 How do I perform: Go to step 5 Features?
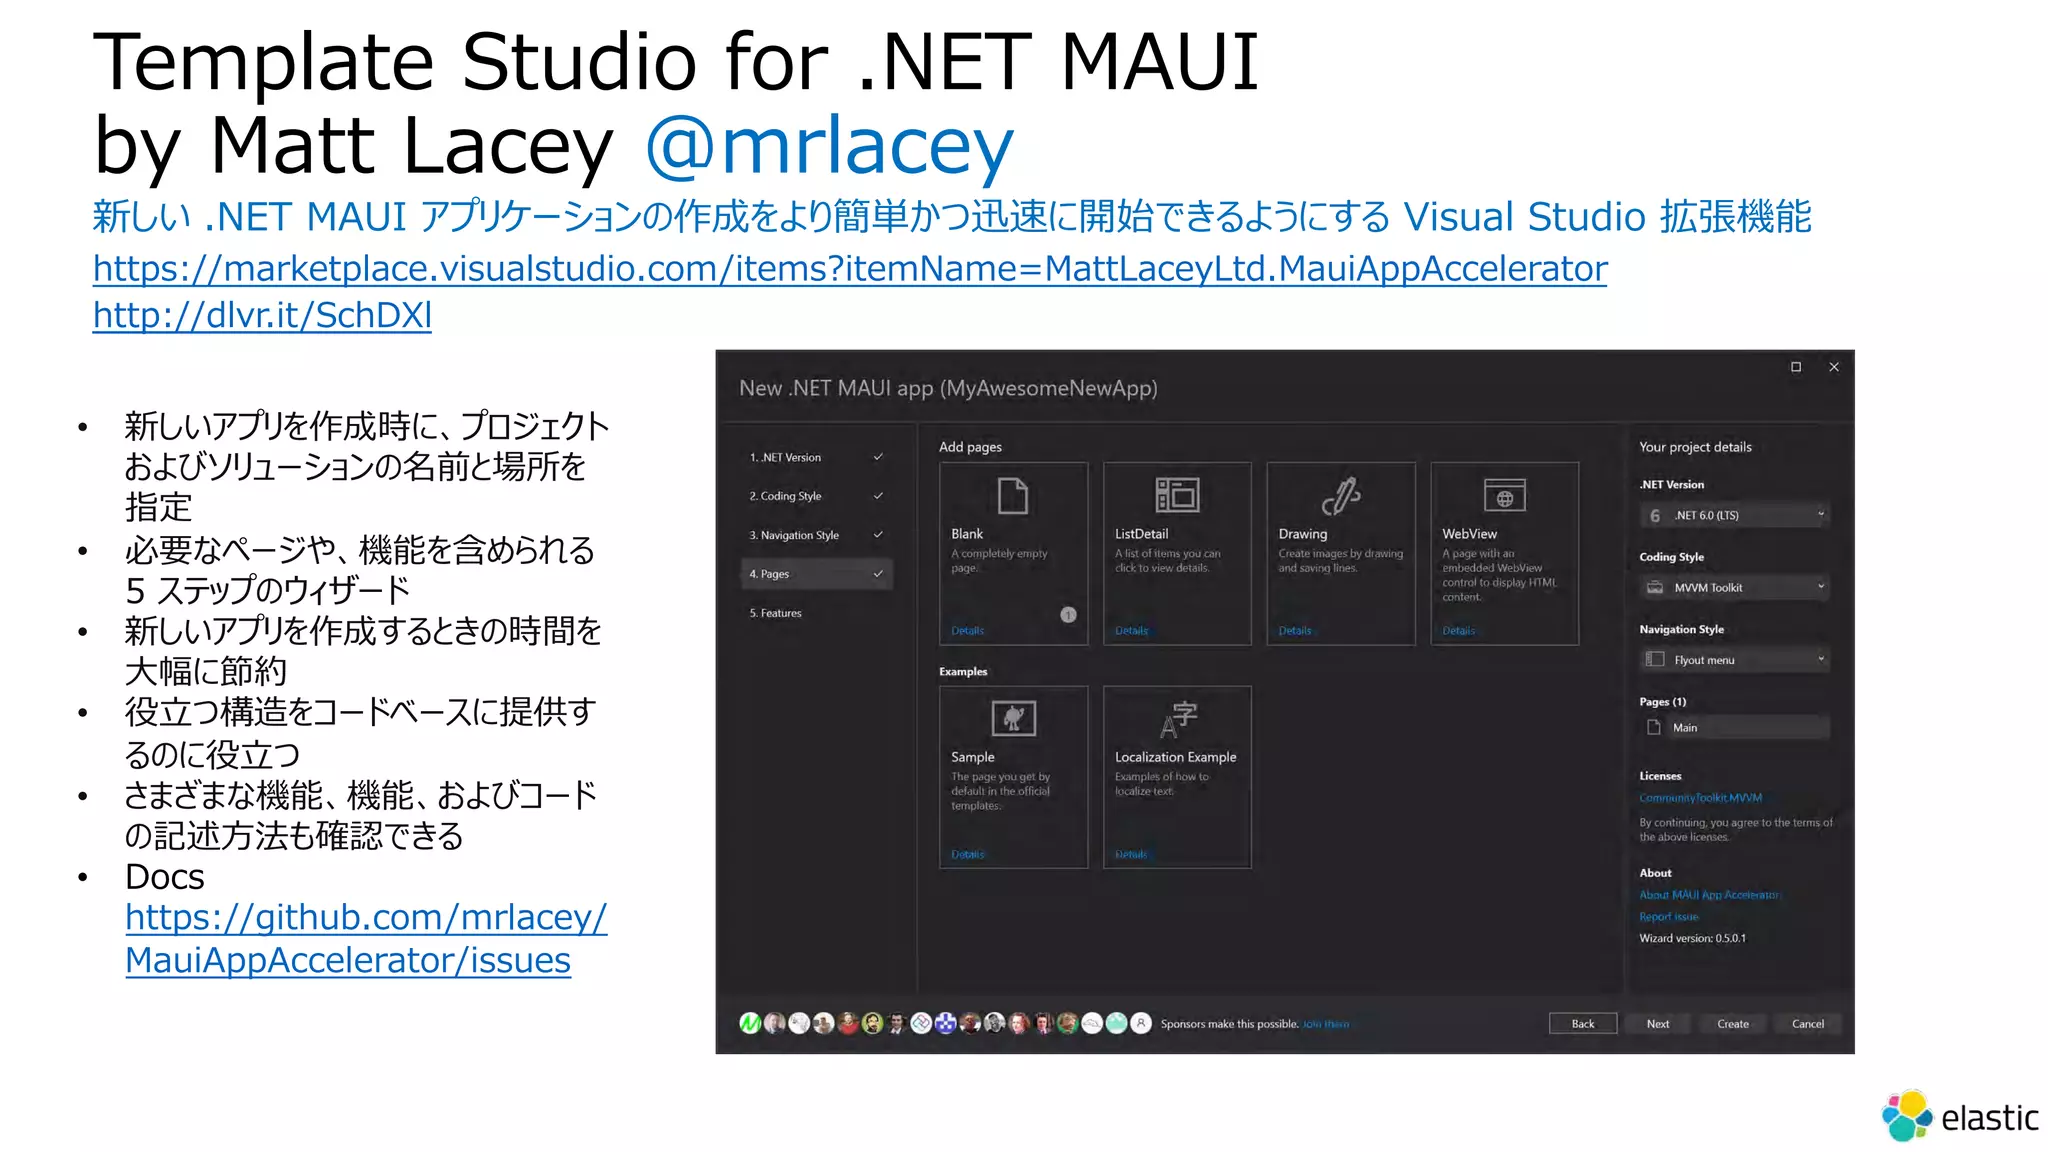tap(816, 613)
